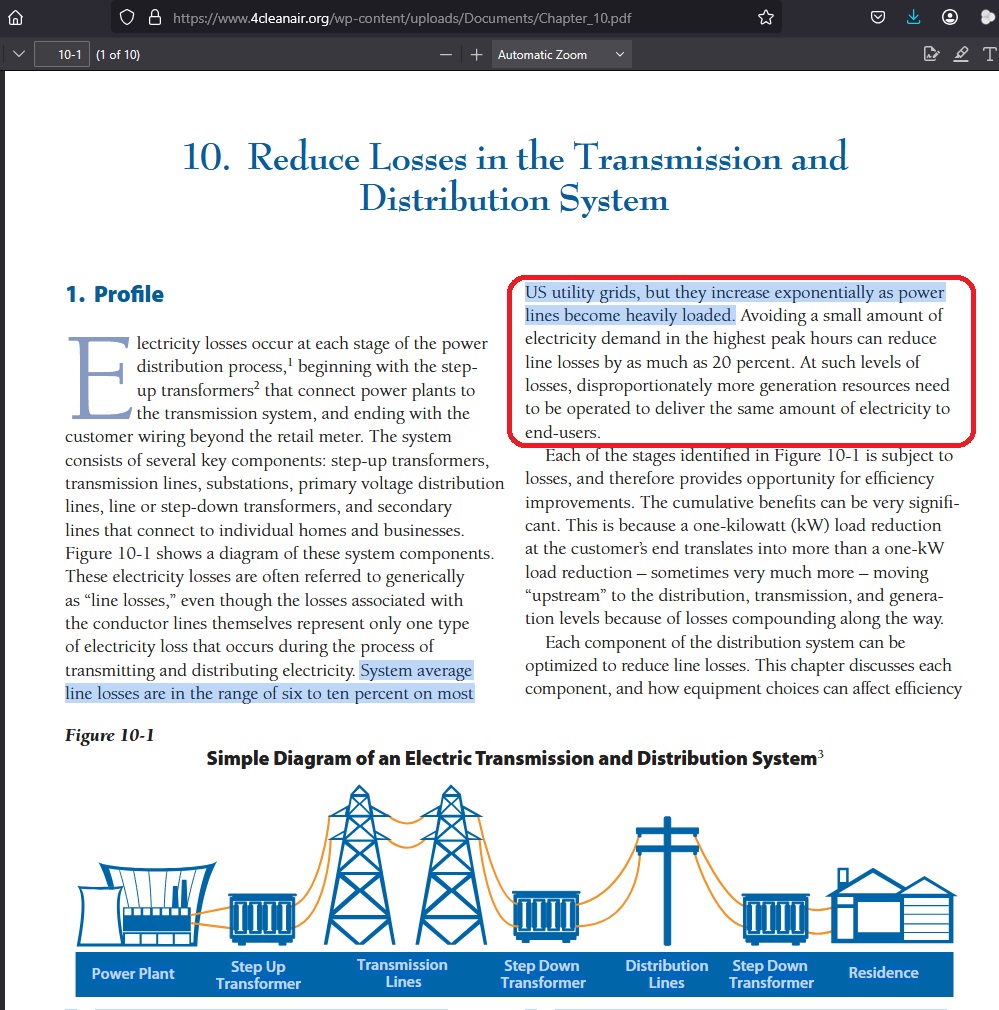Click the 'Residence' diagram label
999x1010 pixels.
(883, 973)
